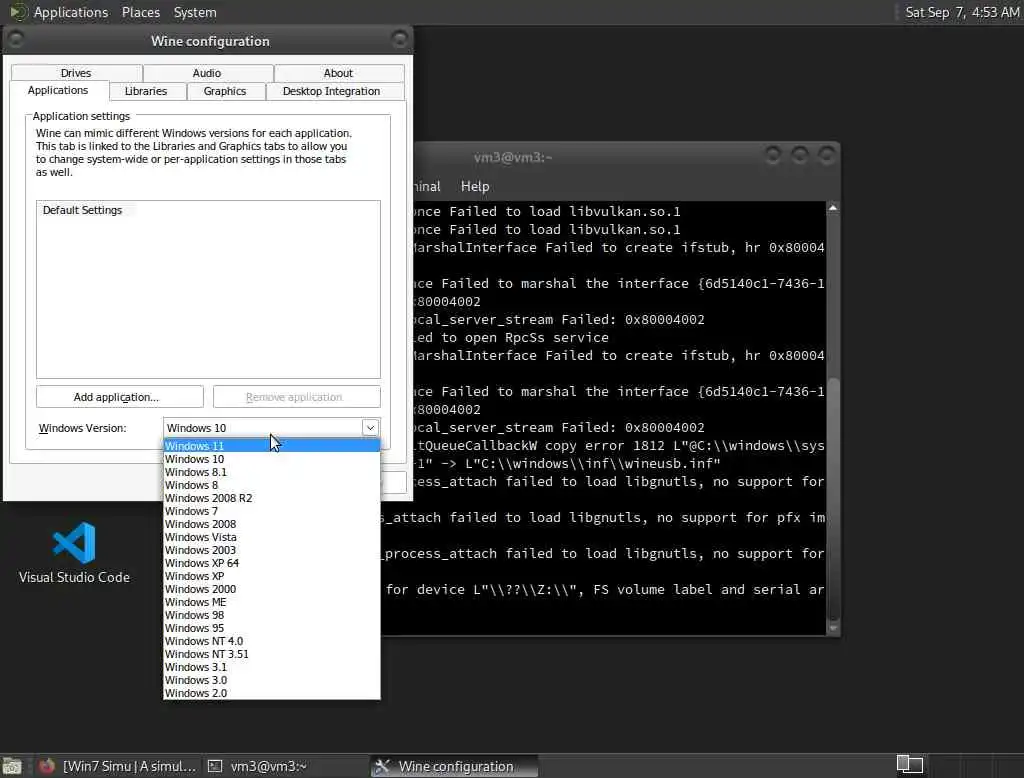
Task: Choose Windows 2008 from the list
Action: click(x=272, y=525)
